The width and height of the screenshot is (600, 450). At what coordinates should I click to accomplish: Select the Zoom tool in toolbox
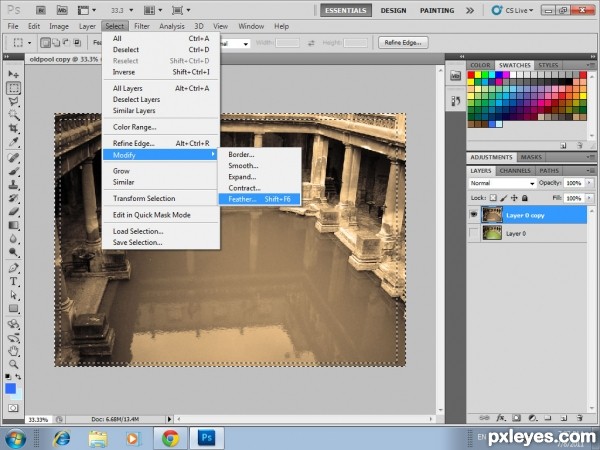pos(14,364)
